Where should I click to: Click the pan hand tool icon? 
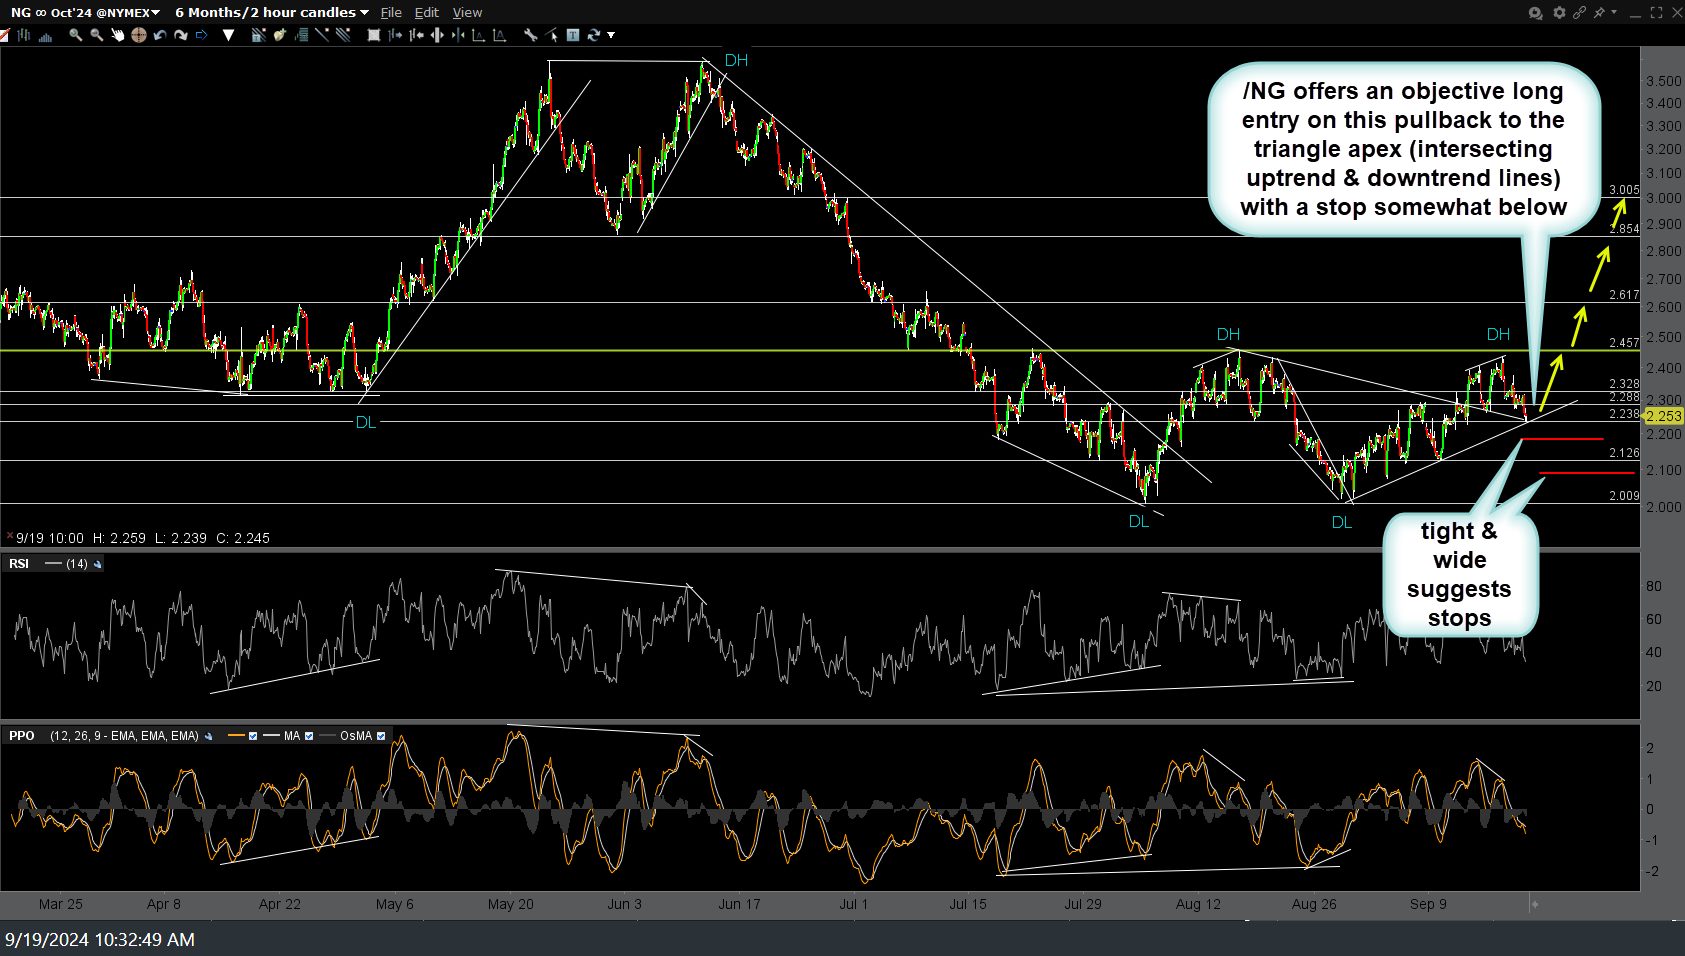click(117, 35)
